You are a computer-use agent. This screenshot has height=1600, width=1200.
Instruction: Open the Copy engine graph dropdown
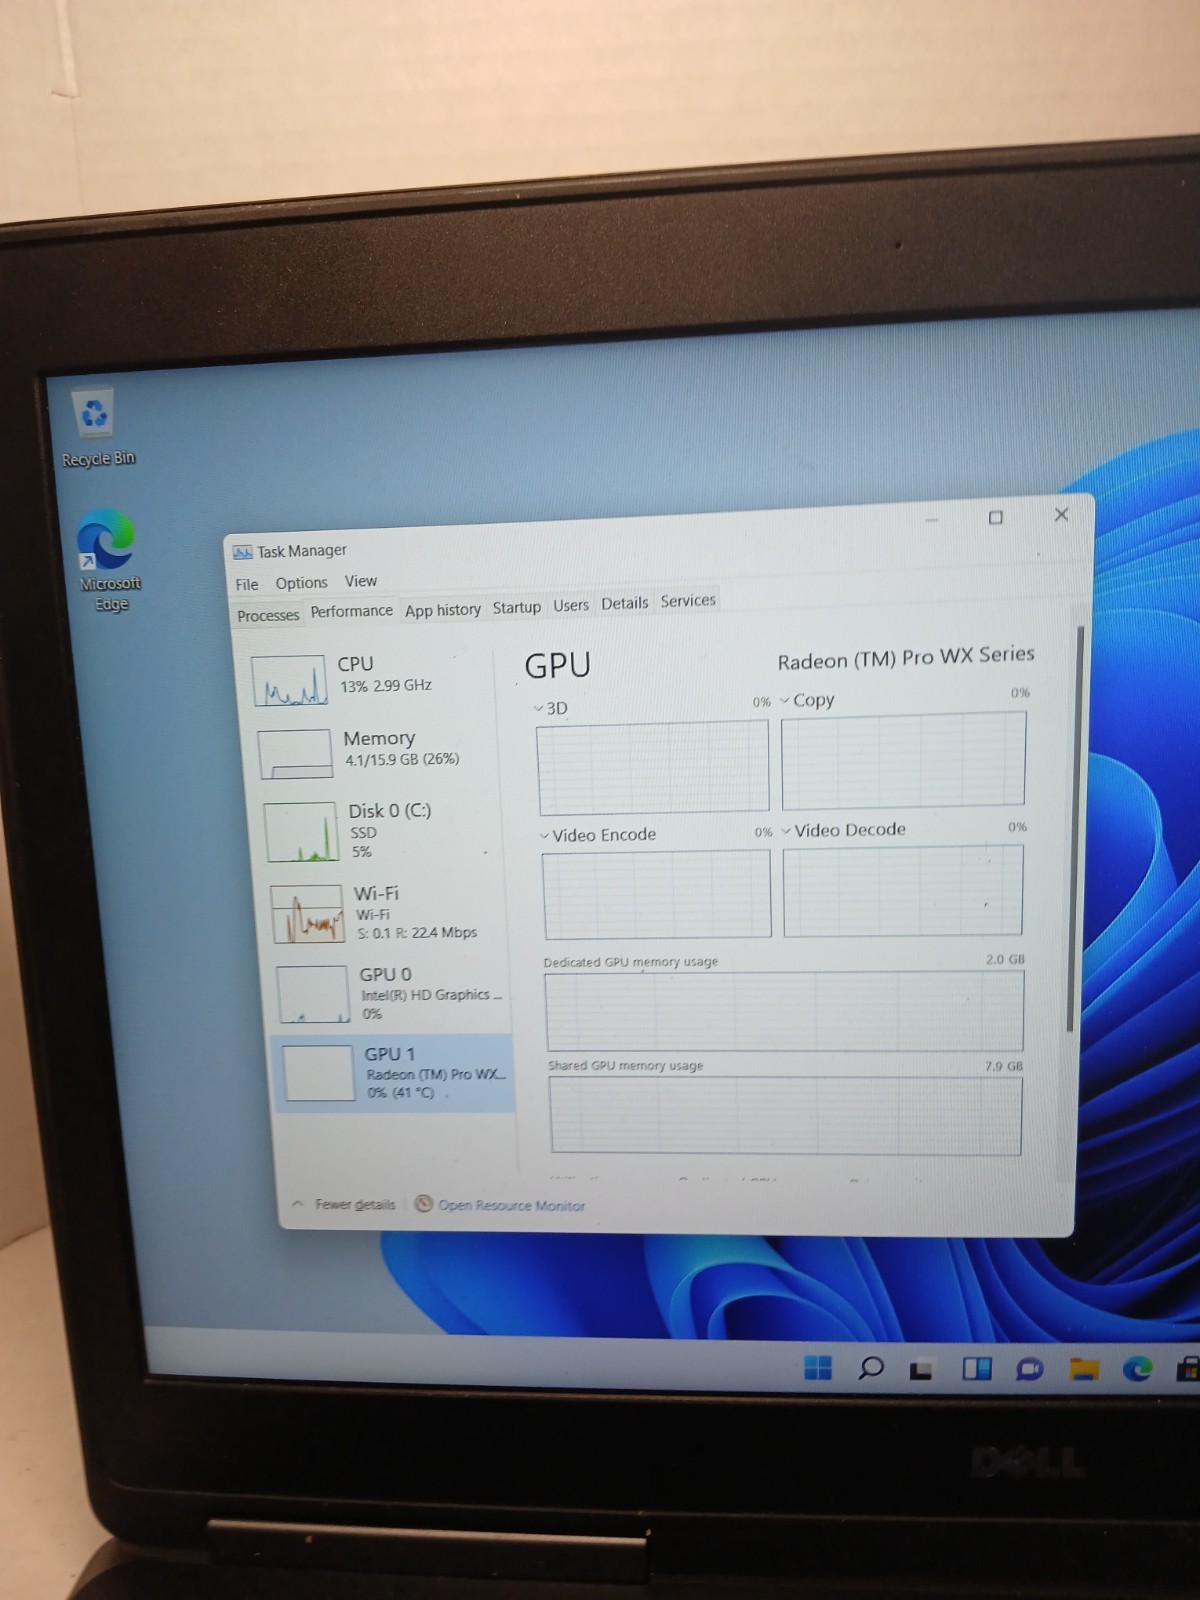click(x=807, y=700)
